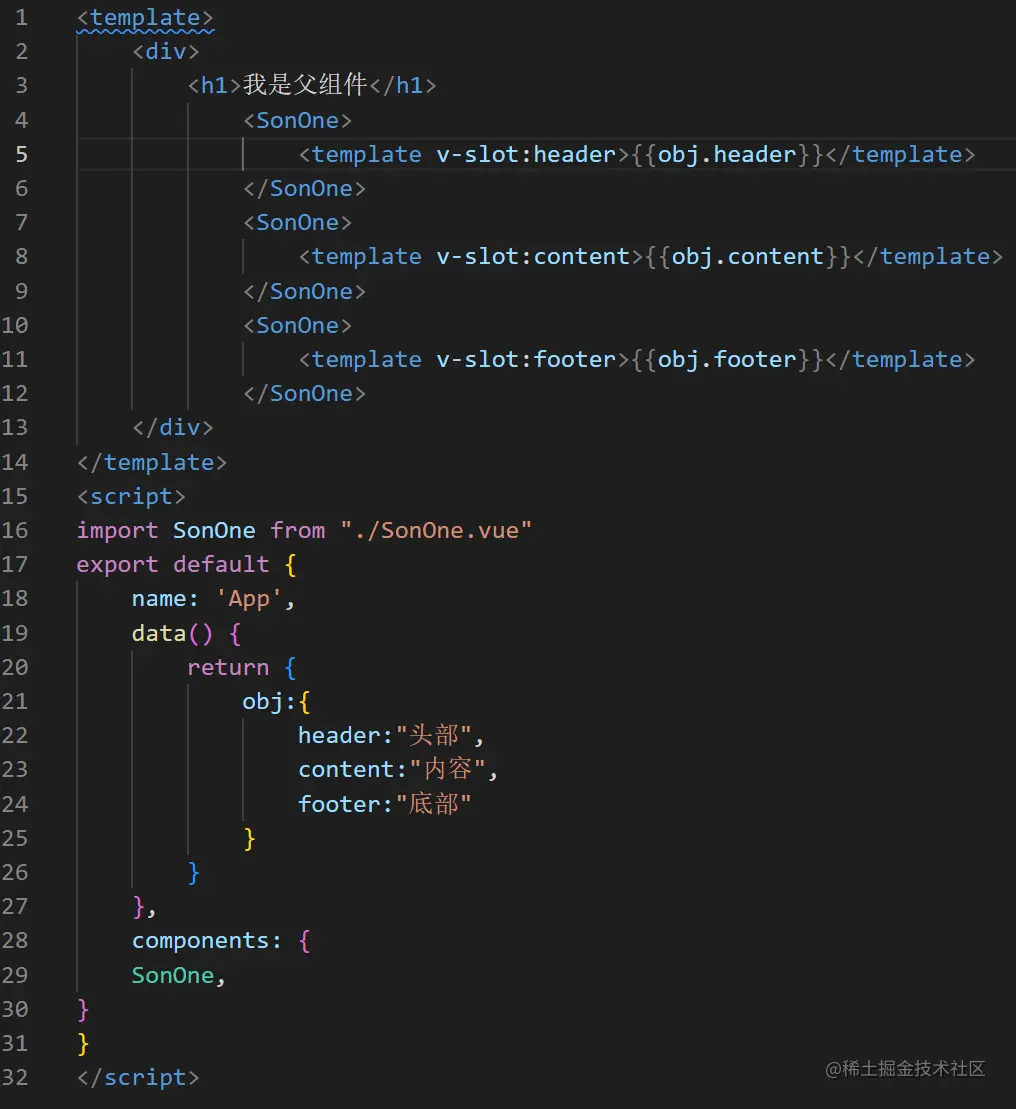Image resolution: width=1016 pixels, height=1109 pixels.
Task: Click the {{obj.content}} interpolation
Action: 748,256
